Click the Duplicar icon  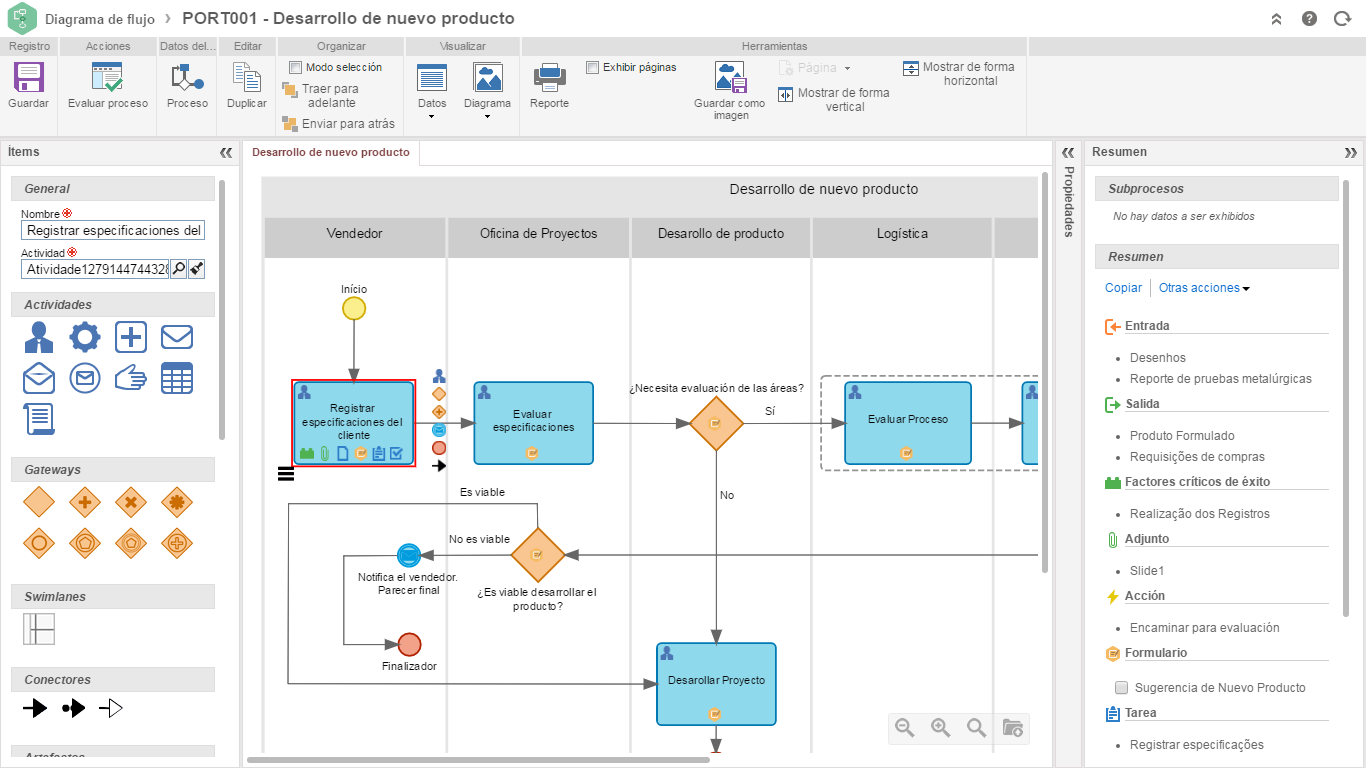246,78
